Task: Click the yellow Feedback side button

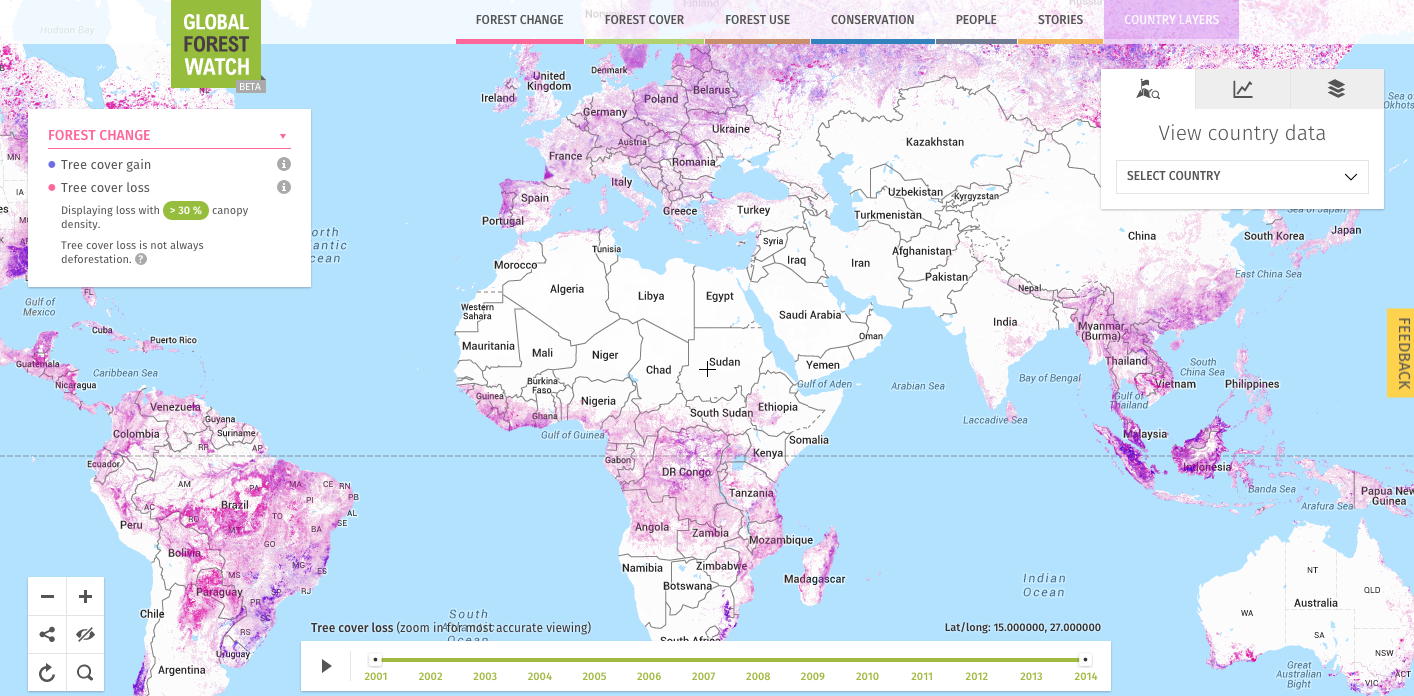Action: click(1401, 353)
